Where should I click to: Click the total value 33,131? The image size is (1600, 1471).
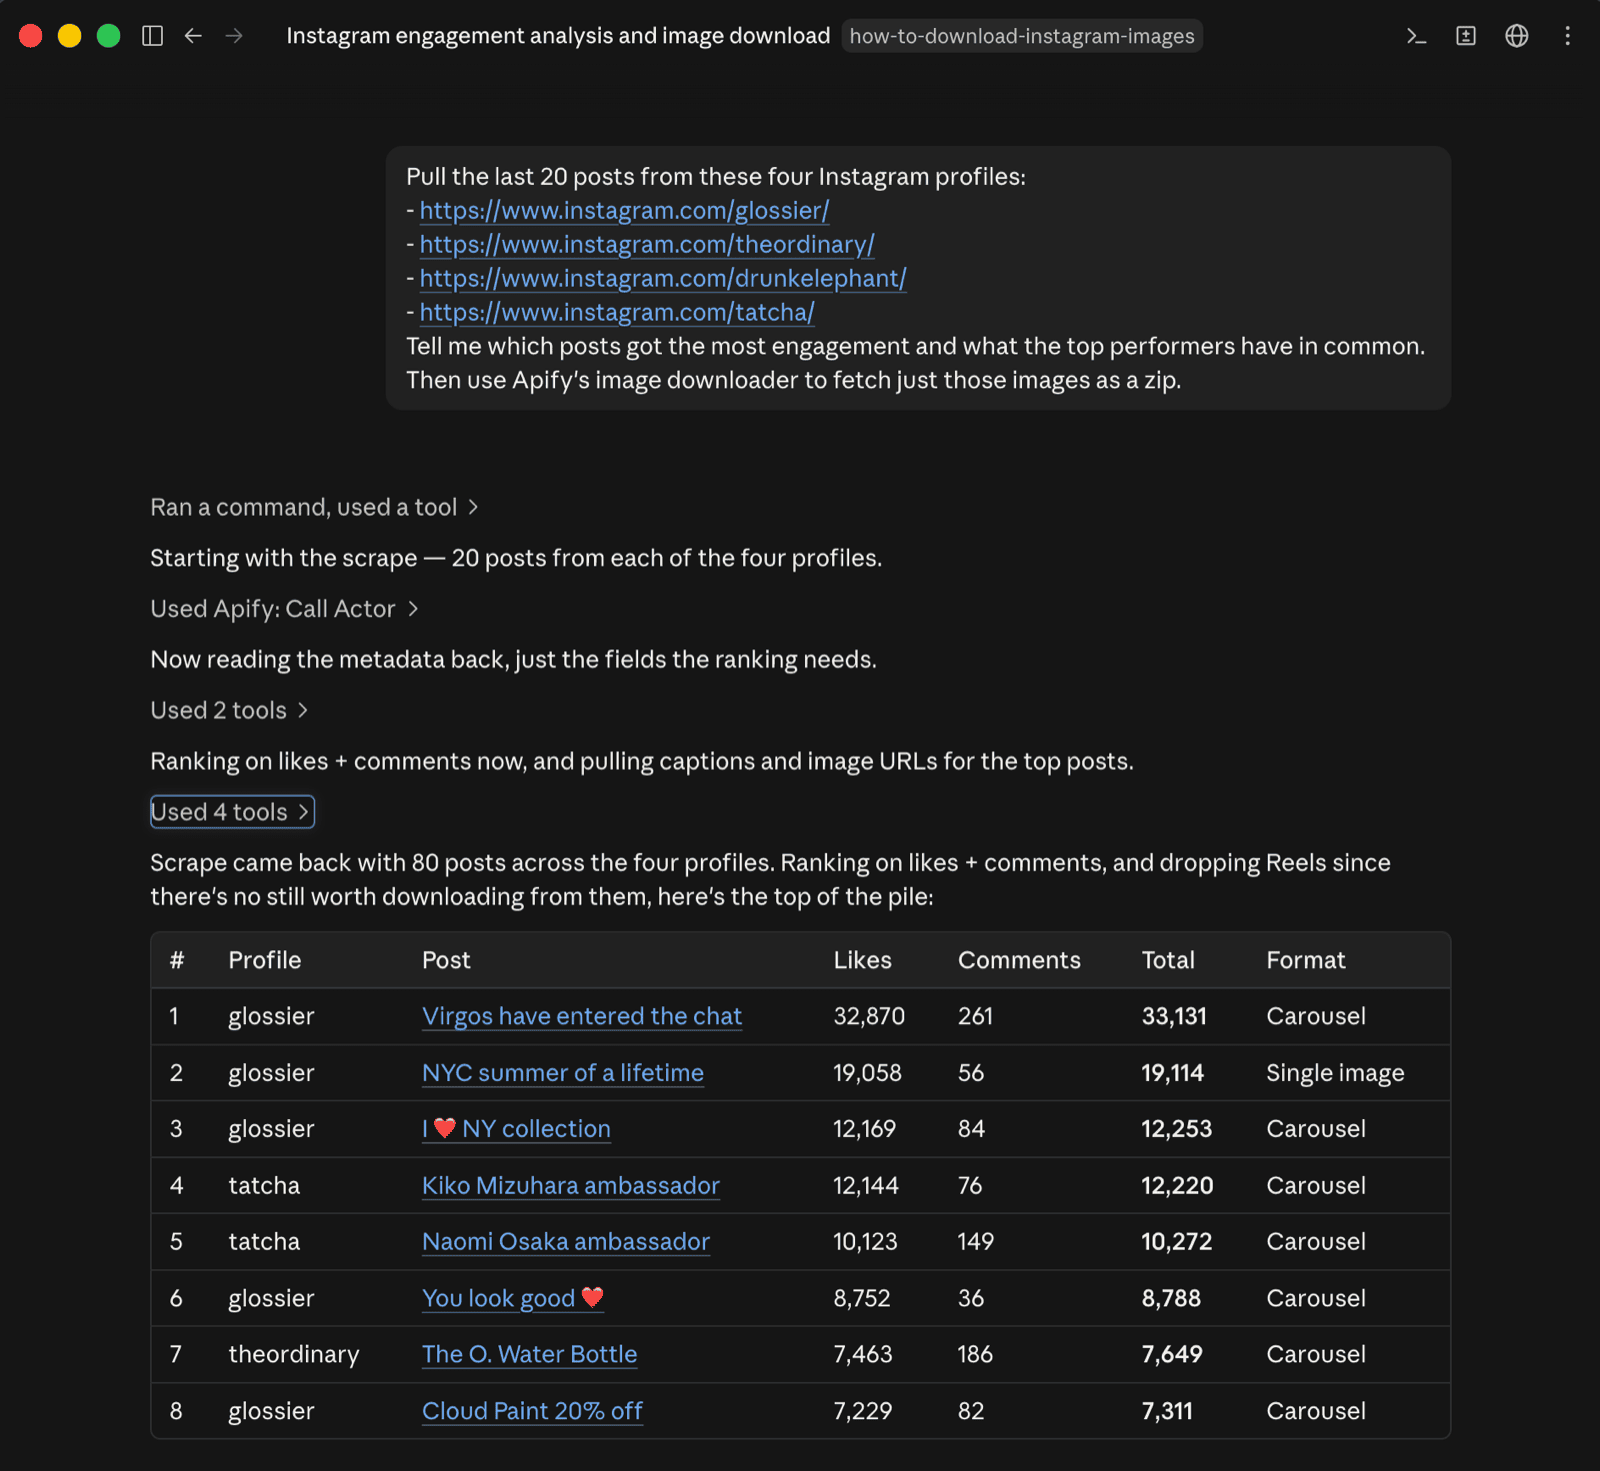click(x=1174, y=1016)
